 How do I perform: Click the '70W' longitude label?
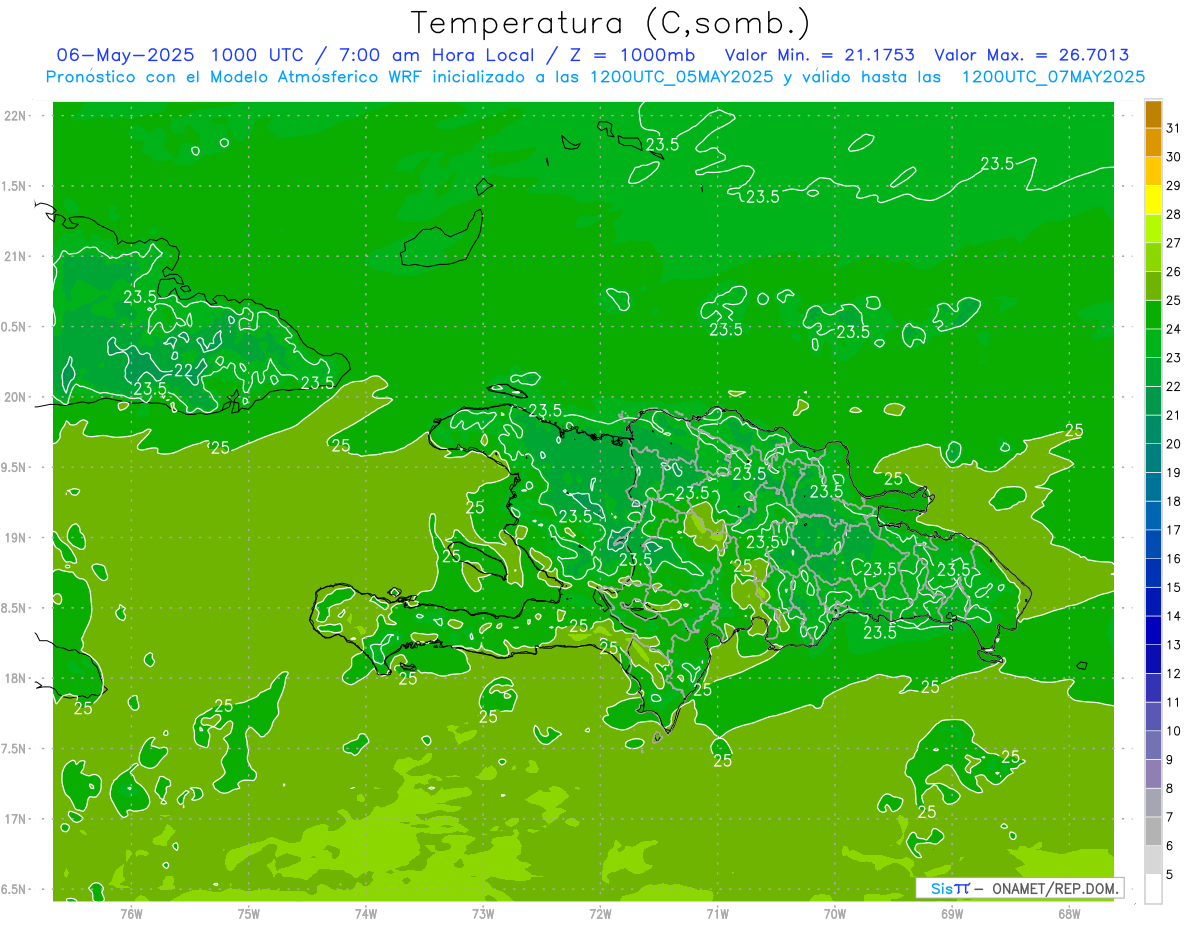[x=835, y=914]
